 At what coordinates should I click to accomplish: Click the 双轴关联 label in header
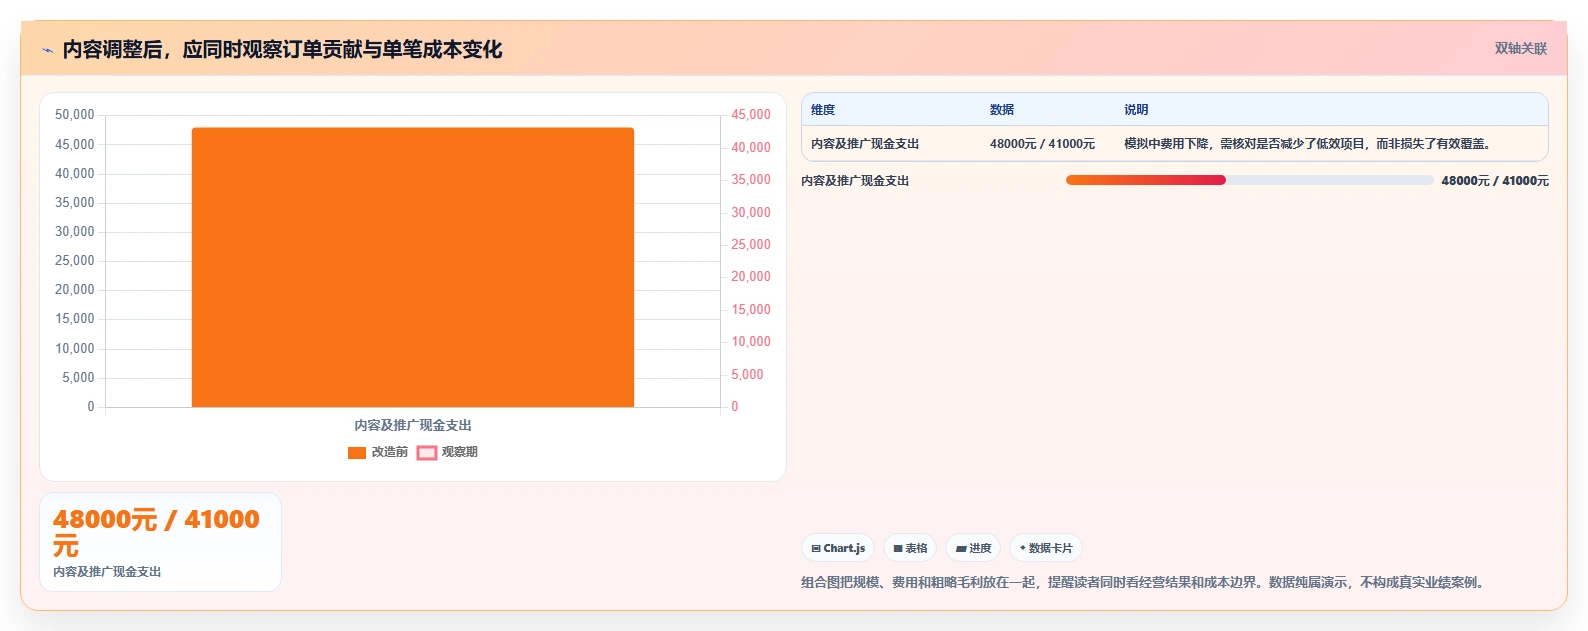click(1520, 48)
